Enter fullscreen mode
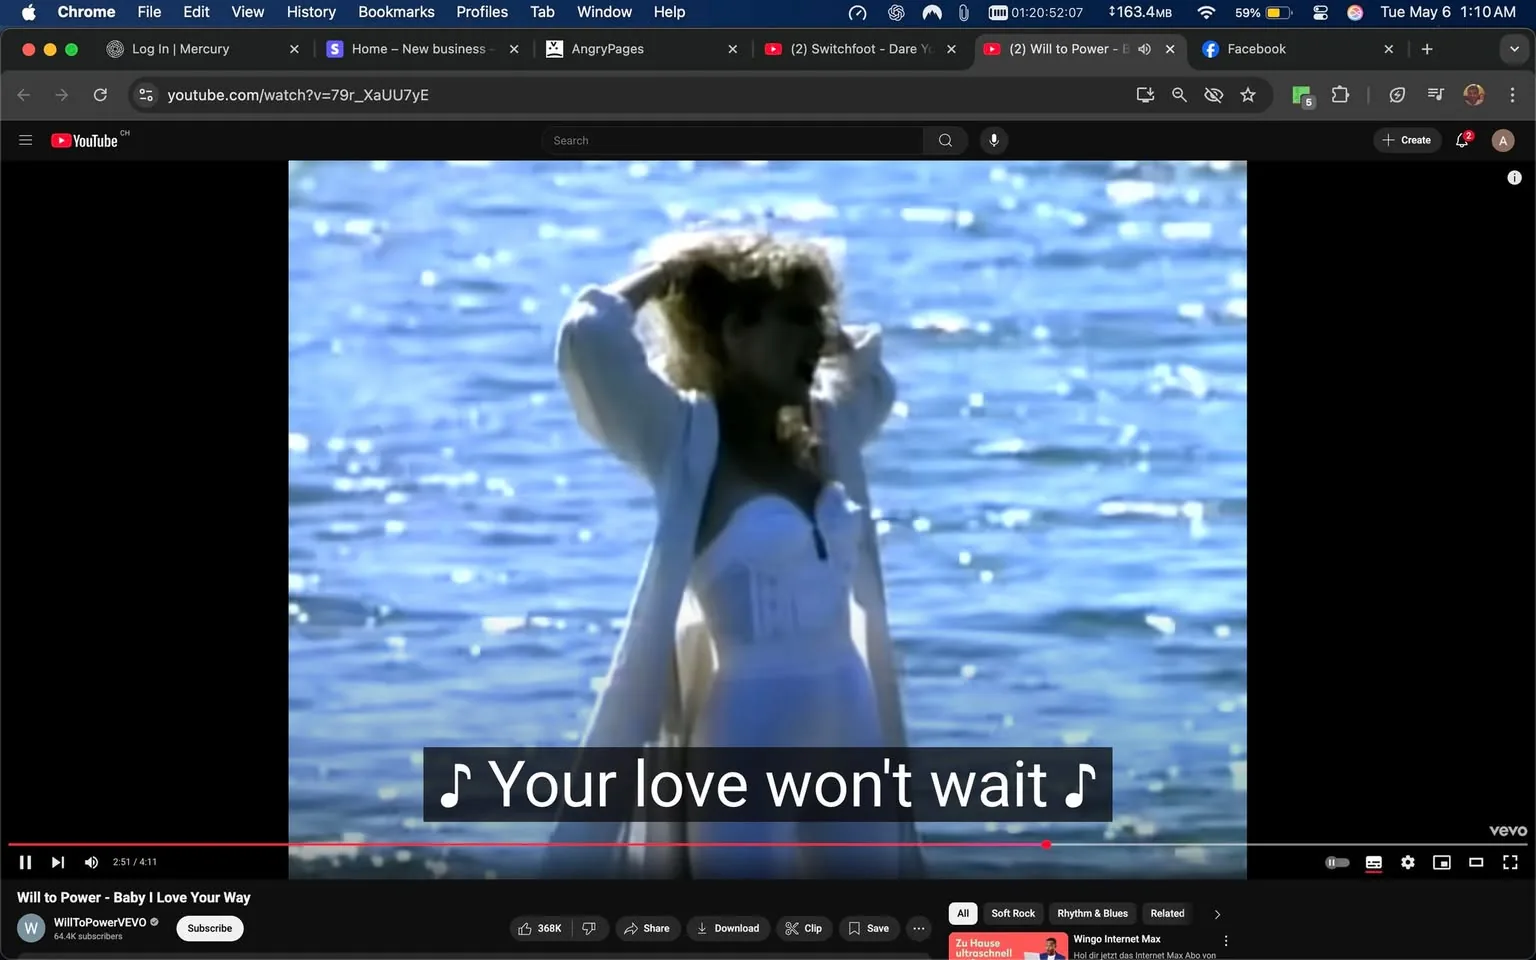Viewport: 1536px width, 960px height. (1509, 861)
